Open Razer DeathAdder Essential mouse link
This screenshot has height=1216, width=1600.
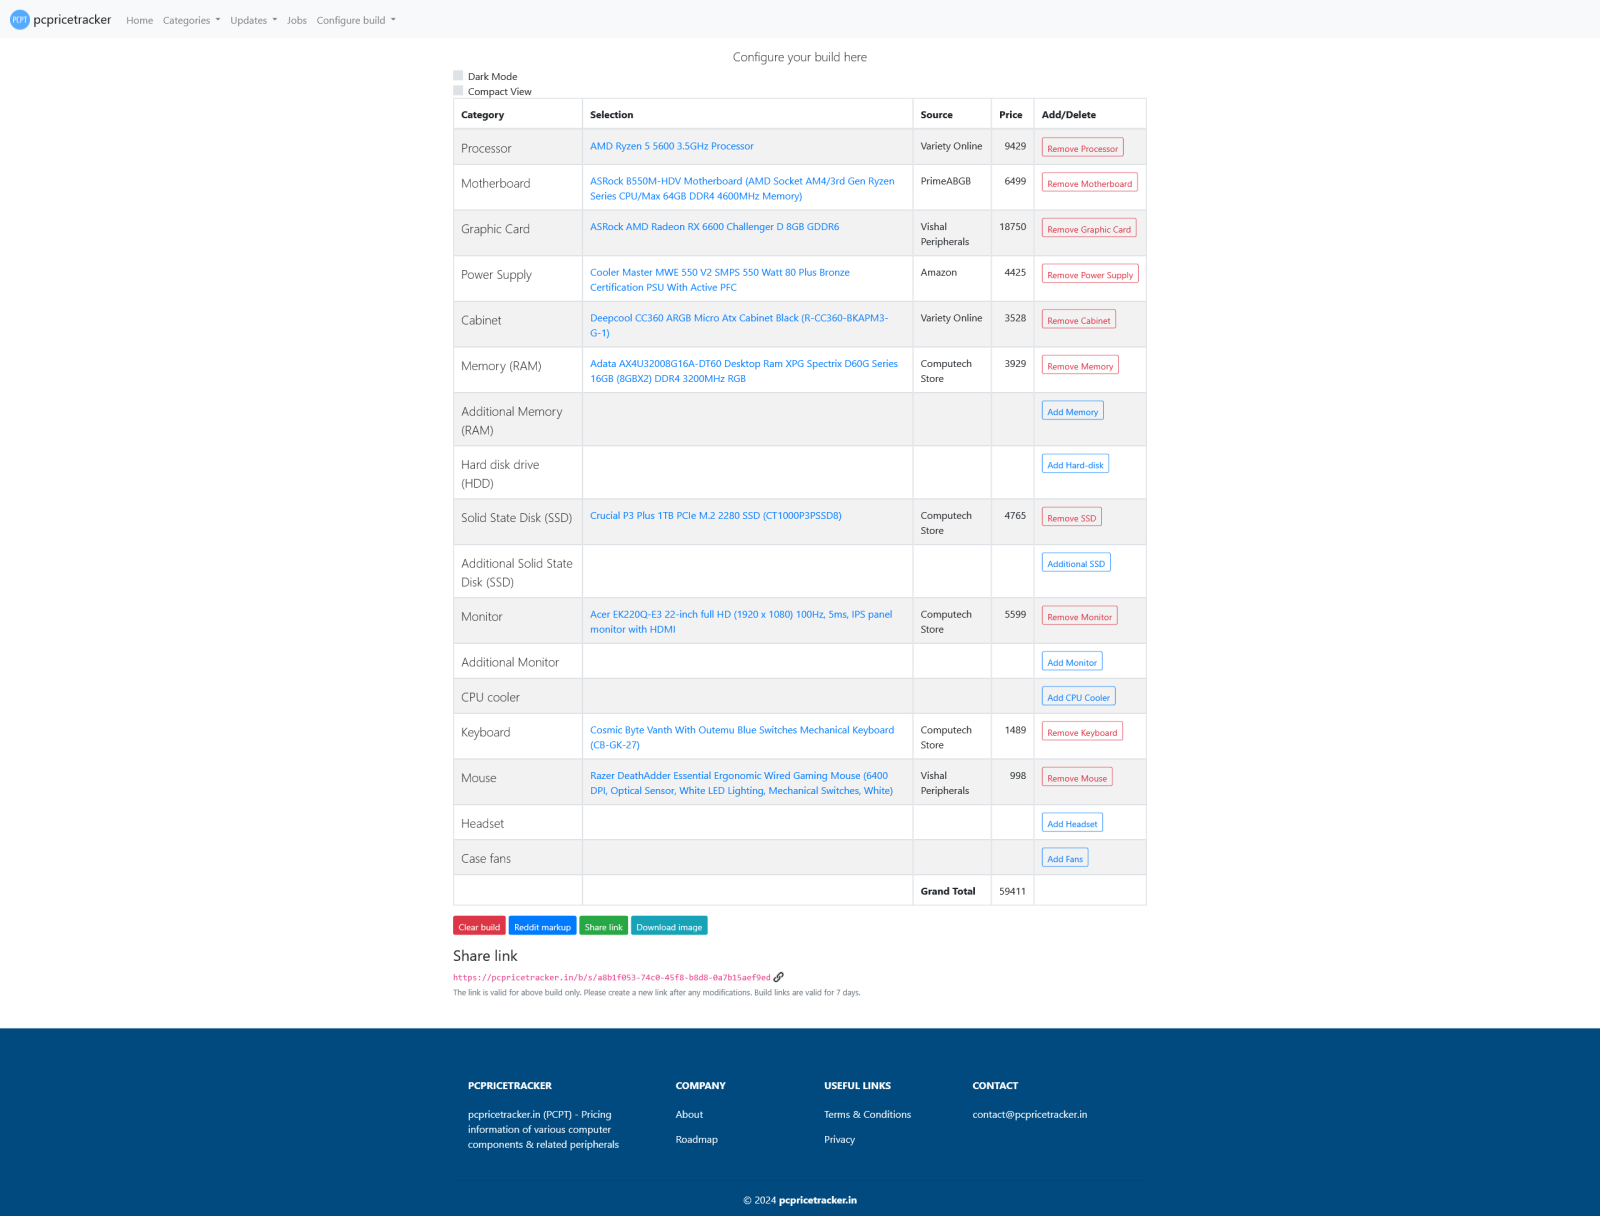coord(741,783)
